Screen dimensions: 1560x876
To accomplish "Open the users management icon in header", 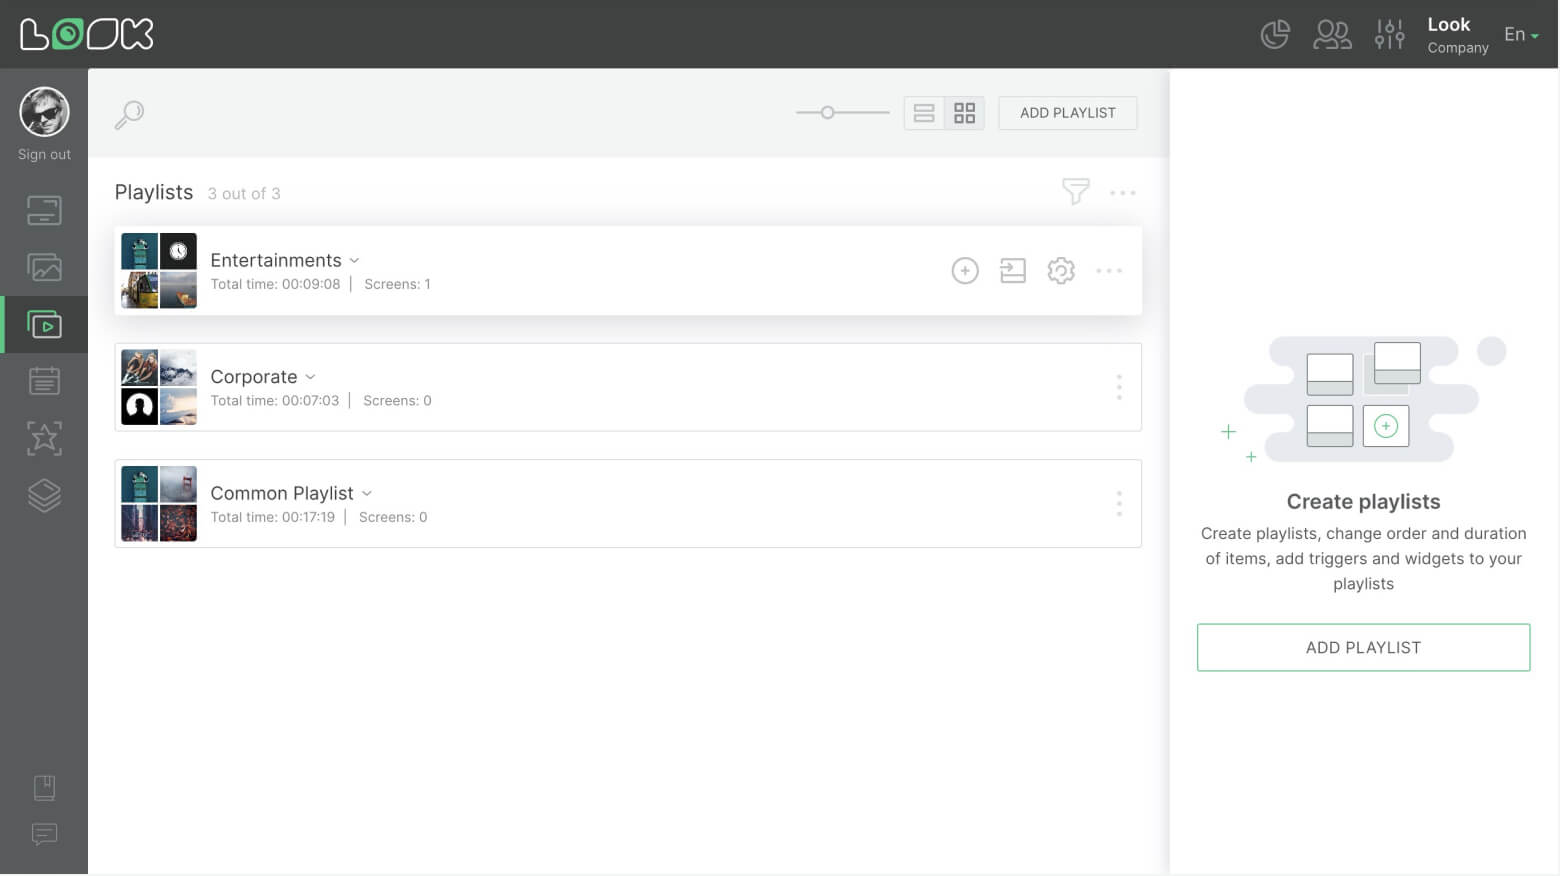I will [1332, 35].
